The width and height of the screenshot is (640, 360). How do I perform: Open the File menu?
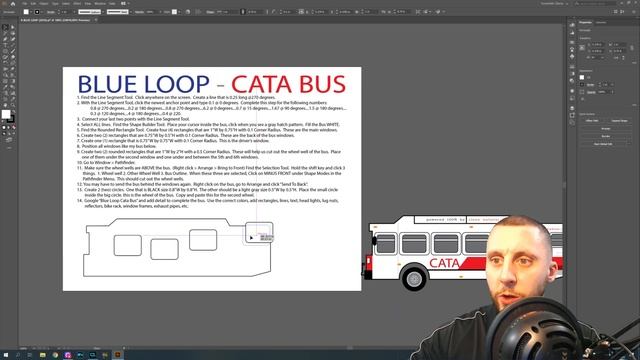coord(24,4)
